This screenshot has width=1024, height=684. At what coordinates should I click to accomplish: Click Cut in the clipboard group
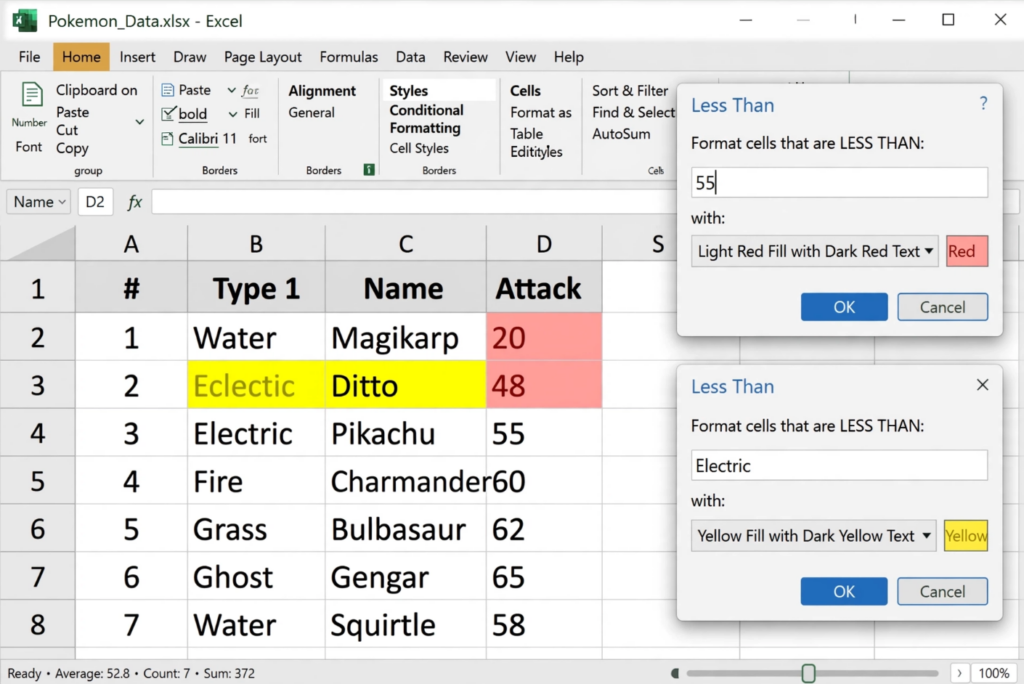pyautogui.click(x=67, y=130)
